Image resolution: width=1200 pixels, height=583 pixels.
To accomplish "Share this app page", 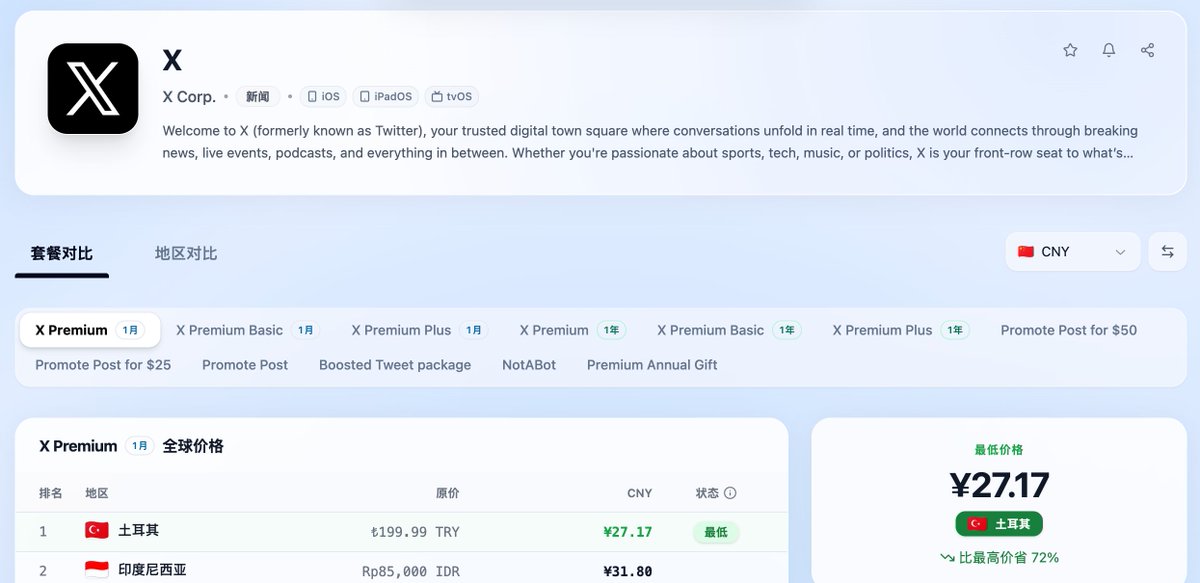I will coord(1147,50).
